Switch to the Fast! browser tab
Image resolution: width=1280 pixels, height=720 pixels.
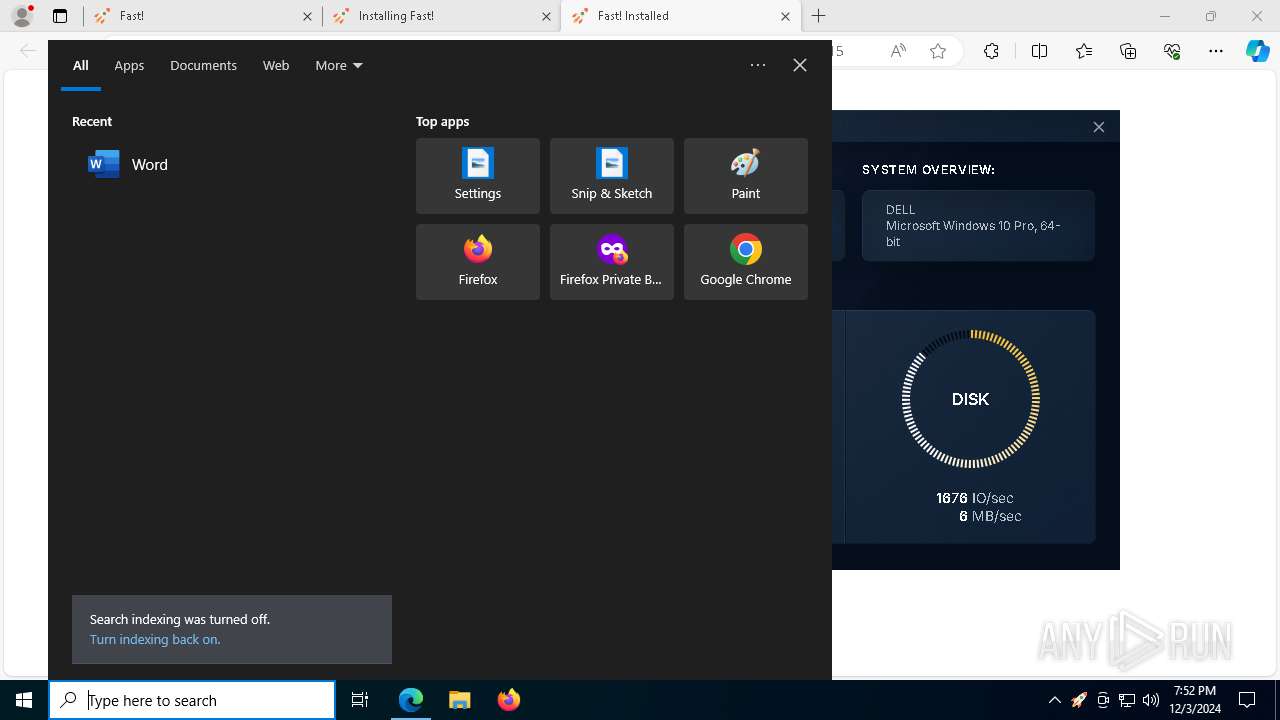(203, 16)
